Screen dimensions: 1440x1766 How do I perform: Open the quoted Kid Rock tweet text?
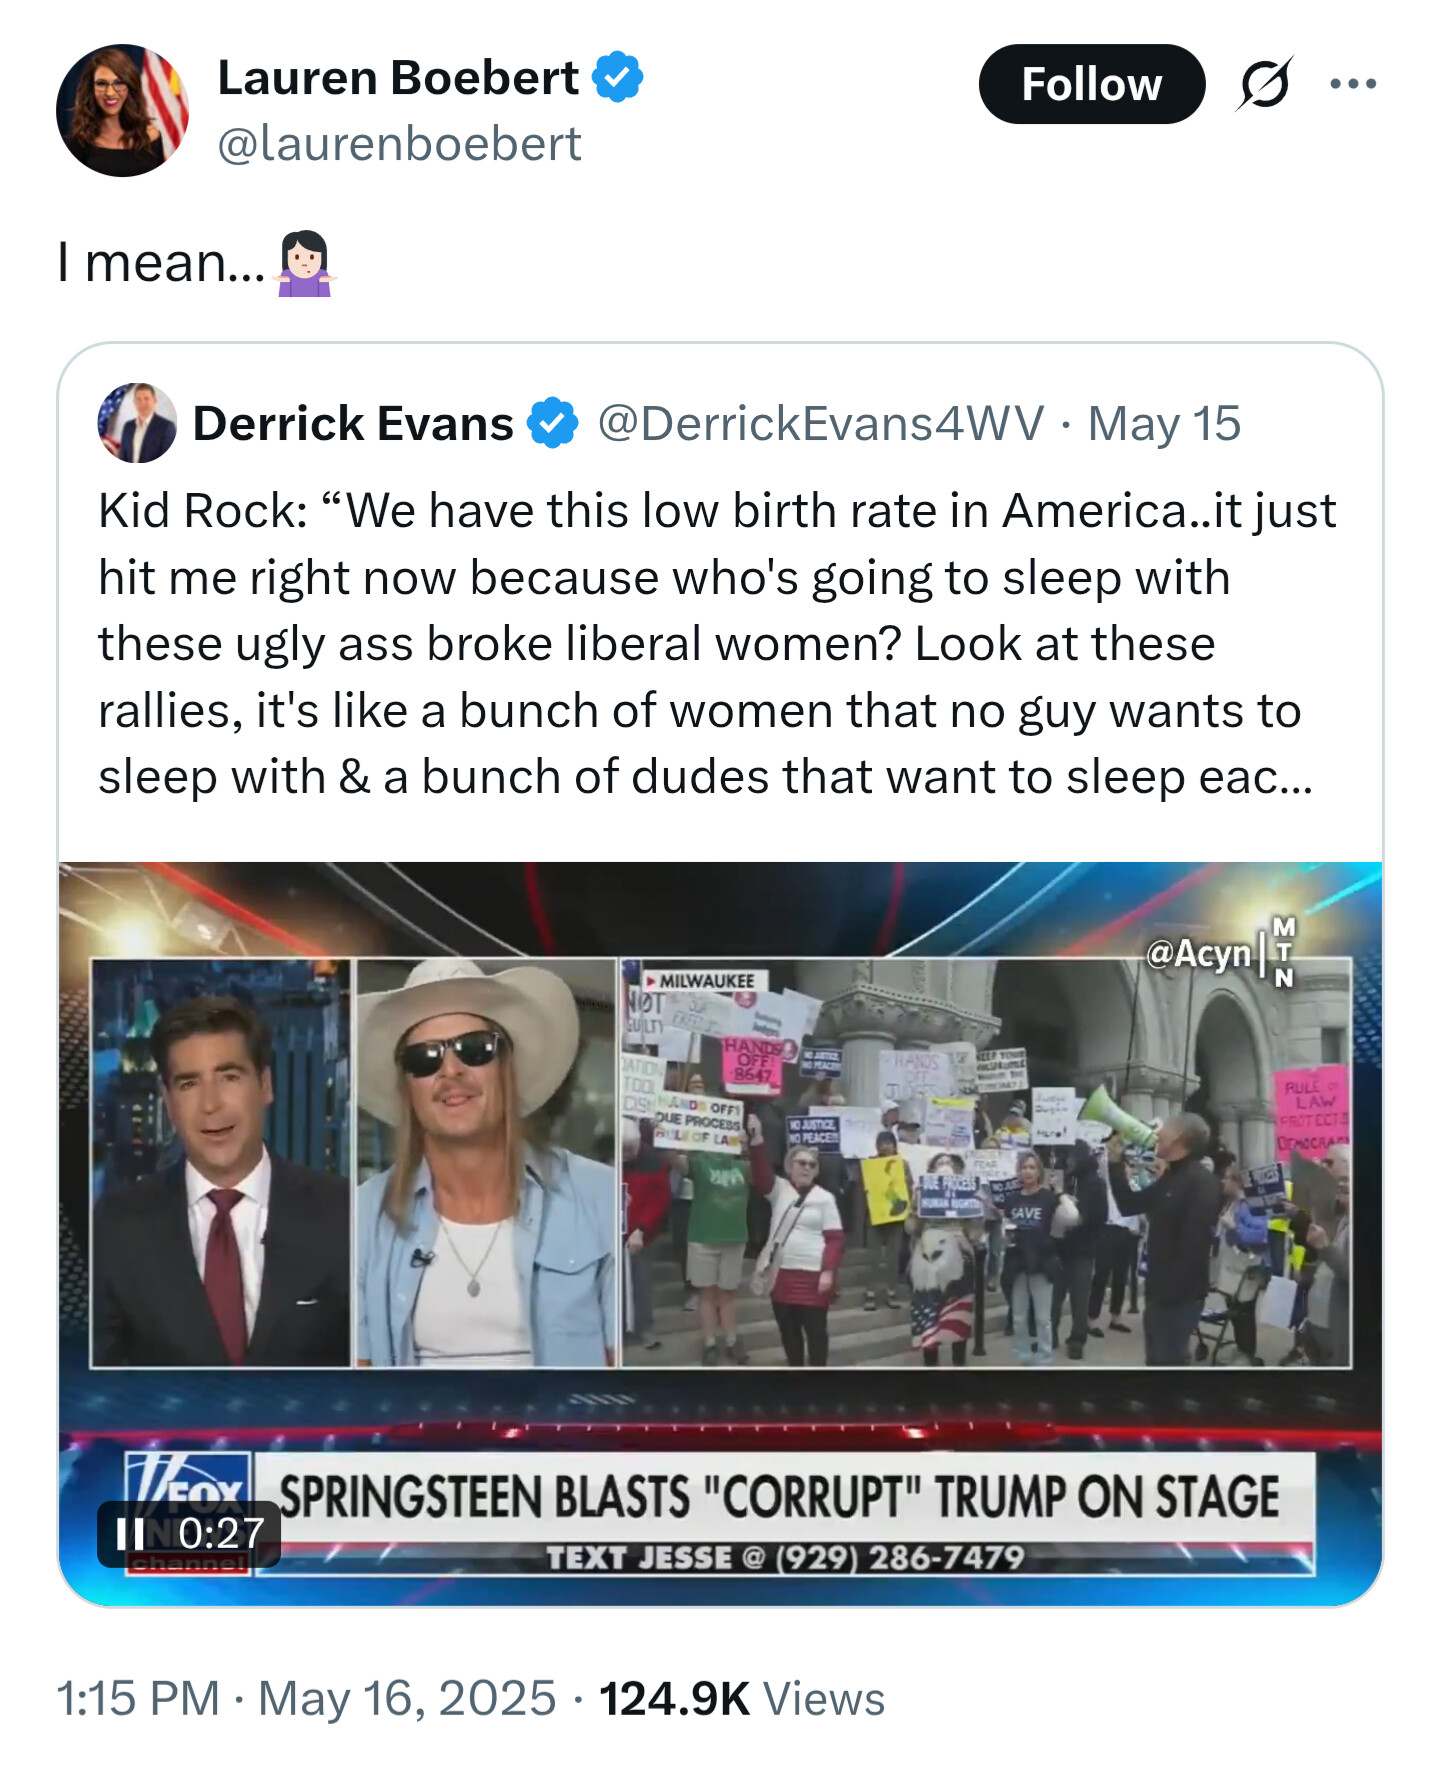tap(717, 643)
